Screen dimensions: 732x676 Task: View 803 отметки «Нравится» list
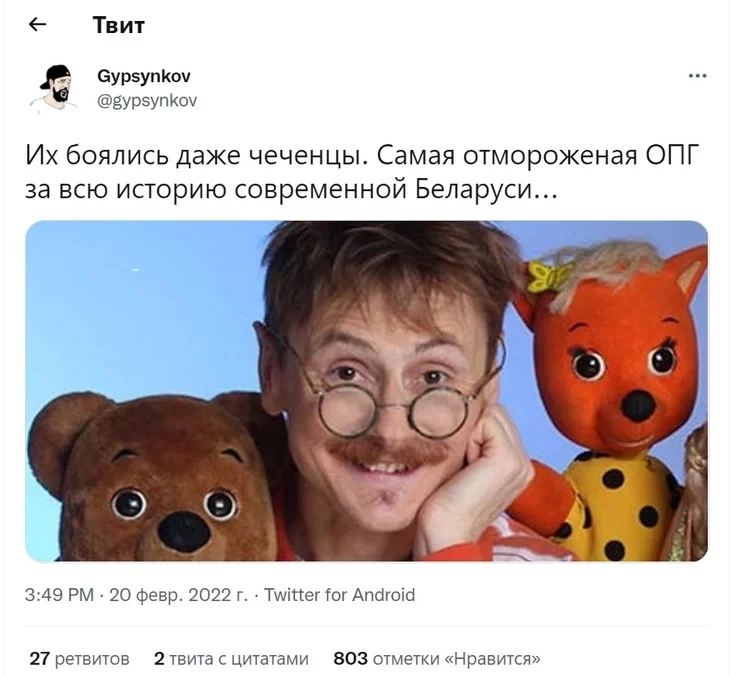[437, 659]
